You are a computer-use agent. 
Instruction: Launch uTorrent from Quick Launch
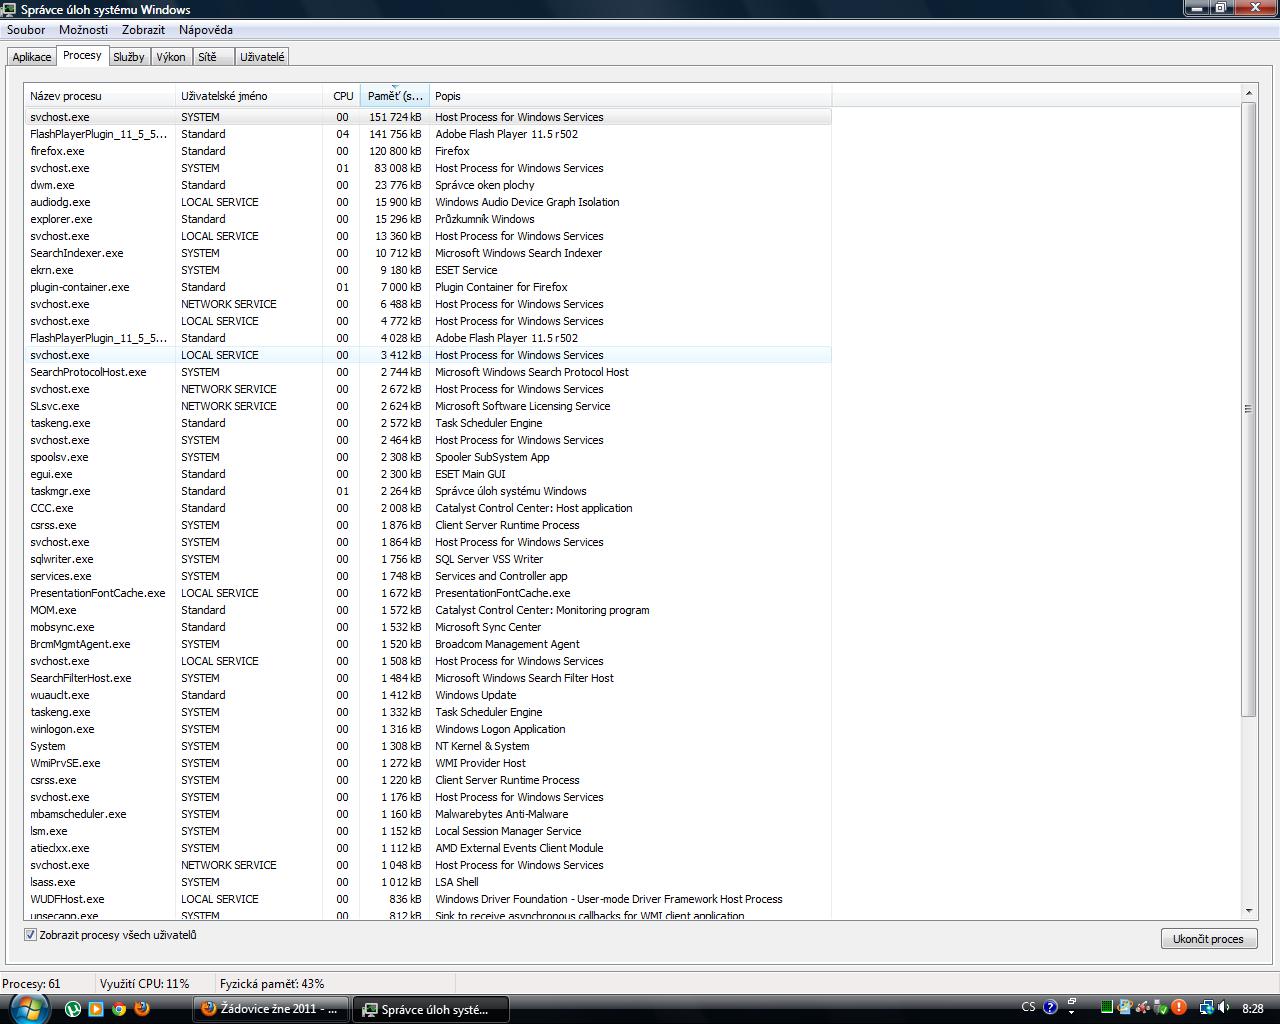[x=73, y=1008]
